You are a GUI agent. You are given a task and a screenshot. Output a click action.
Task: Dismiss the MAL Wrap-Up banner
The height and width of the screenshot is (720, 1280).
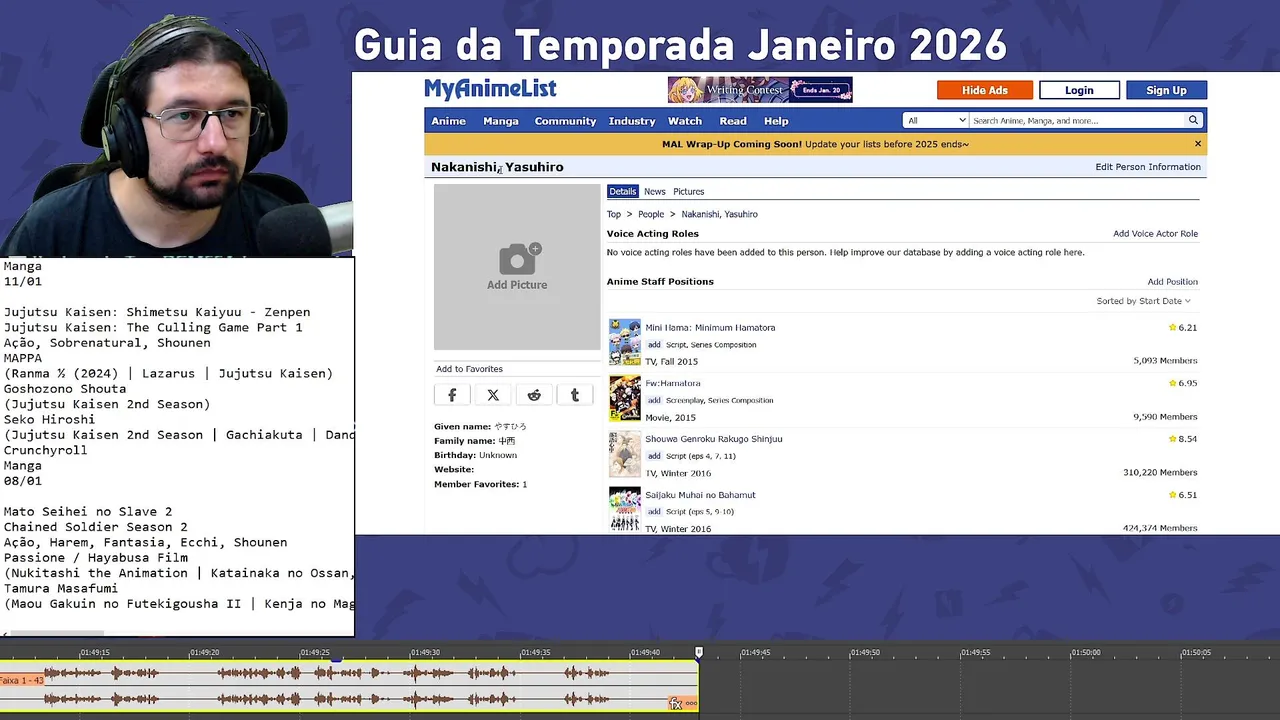coord(1197,144)
